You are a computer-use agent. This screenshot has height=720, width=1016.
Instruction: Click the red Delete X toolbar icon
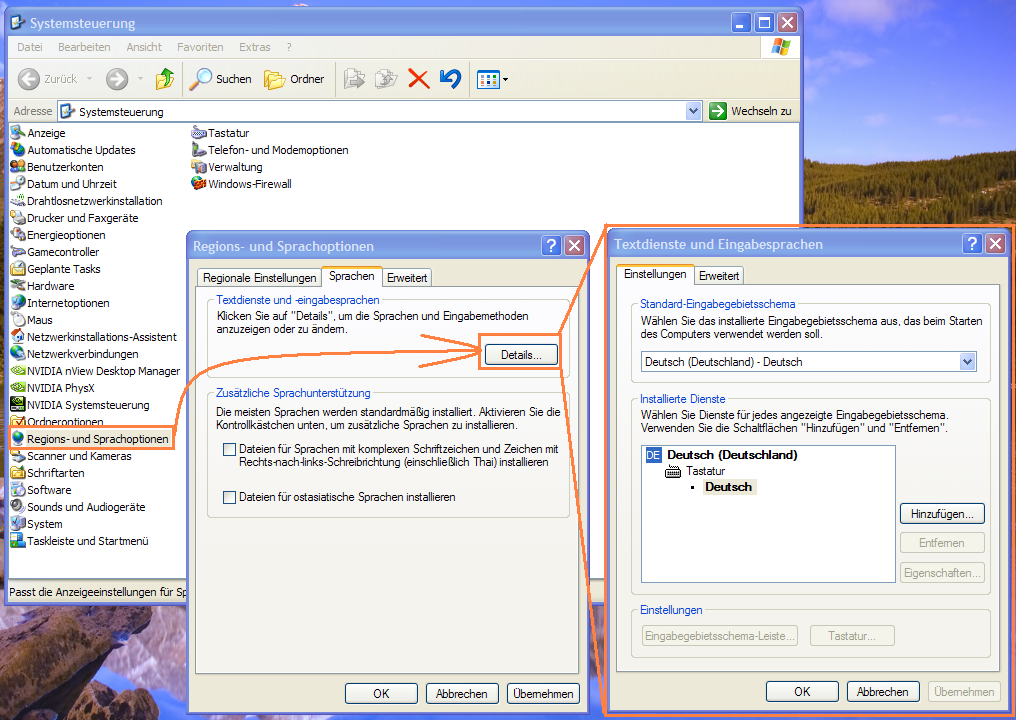pyautogui.click(x=419, y=79)
